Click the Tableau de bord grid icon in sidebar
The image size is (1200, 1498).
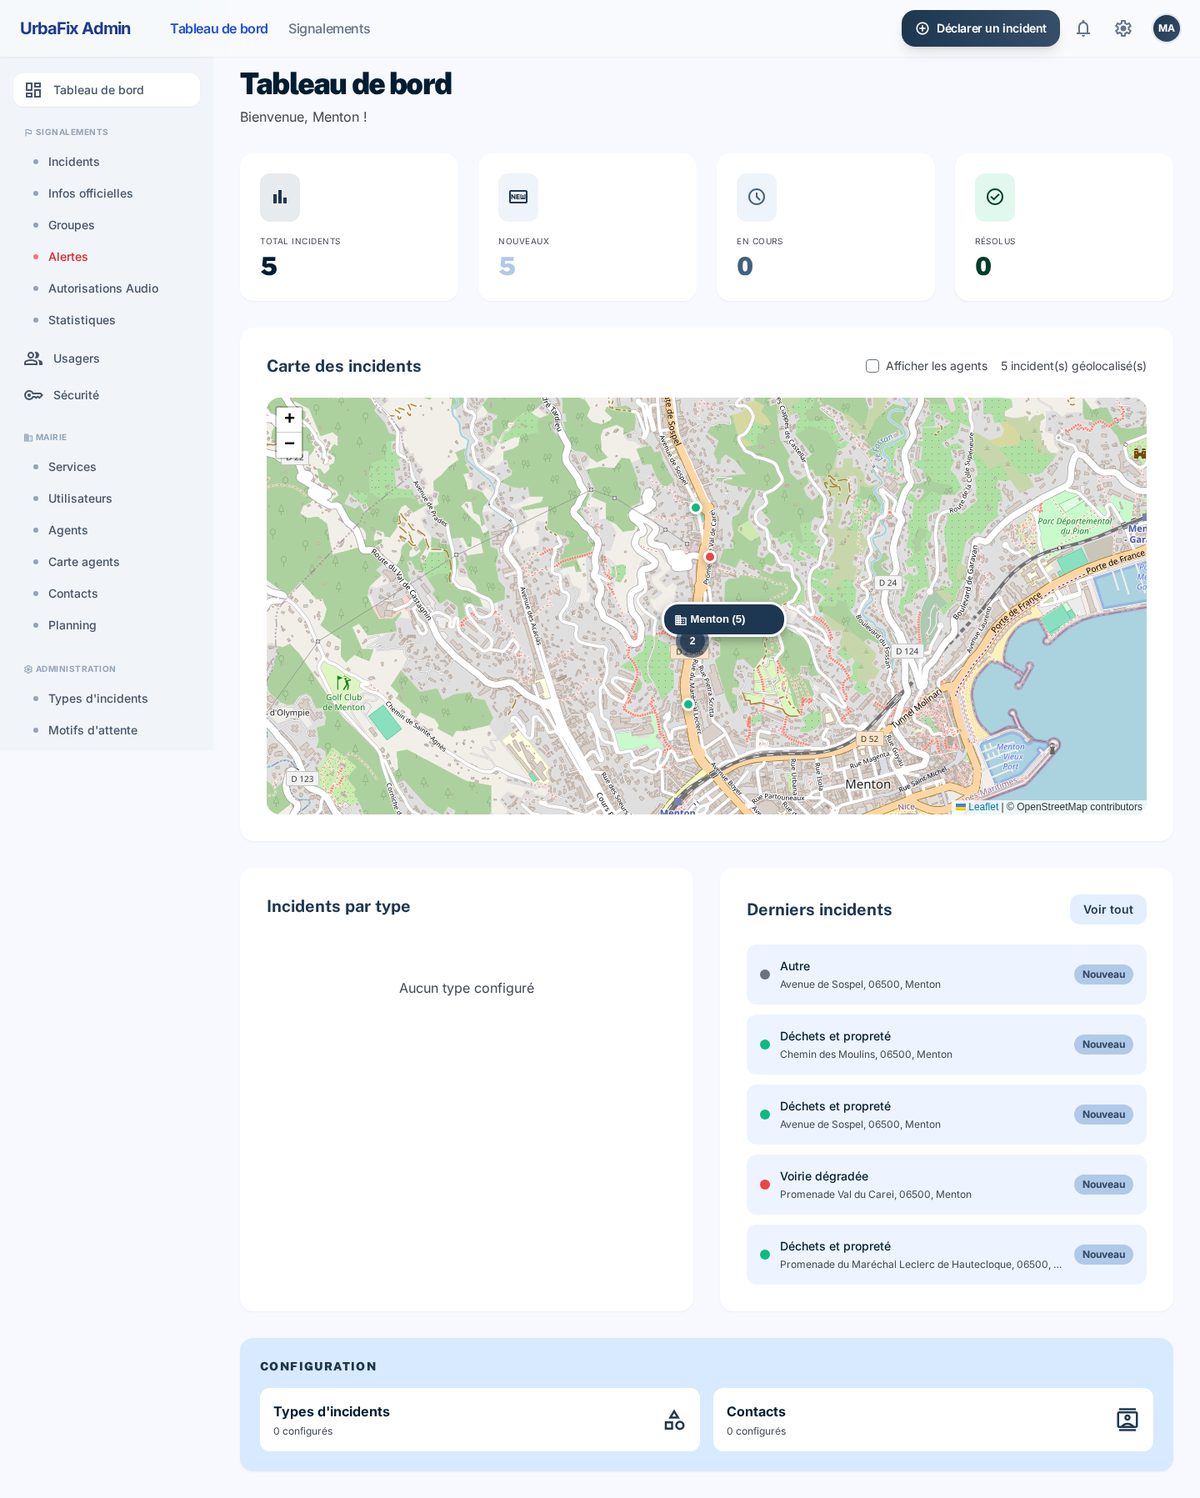coord(33,90)
